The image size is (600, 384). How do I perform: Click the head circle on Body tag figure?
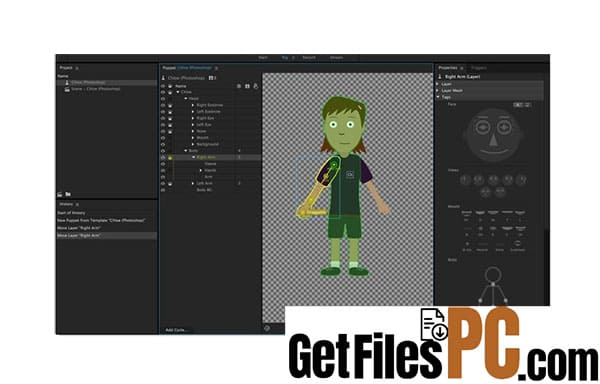pos(493,275)
